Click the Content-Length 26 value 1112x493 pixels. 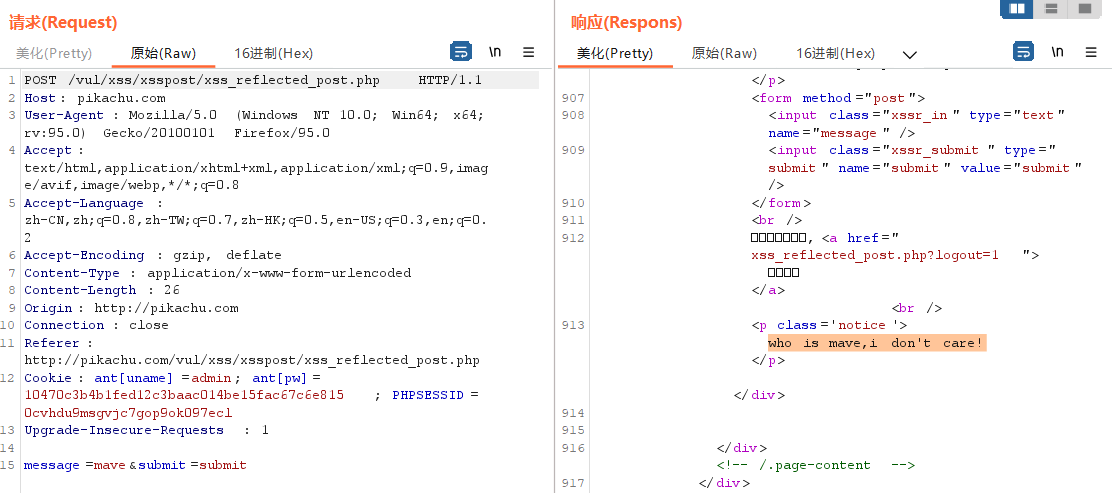[170, 290]
